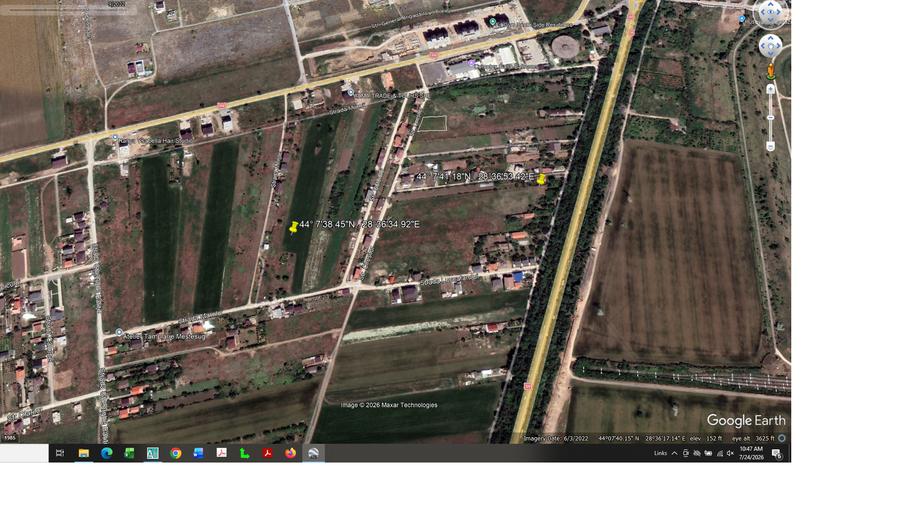Viewport: 900px width, 506px height.
Task: Open the green Excel taskbar icon
Action: click(129, 453)
